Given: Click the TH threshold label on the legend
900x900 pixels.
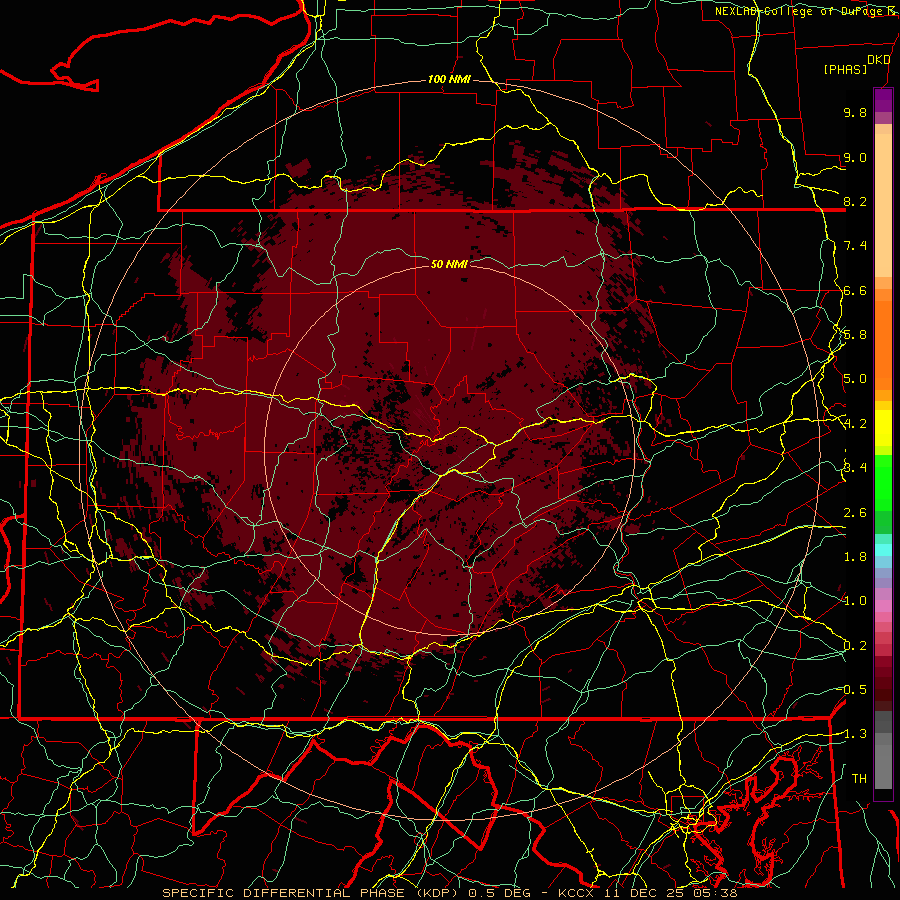Looking at the screenshot, I should 859,779.
